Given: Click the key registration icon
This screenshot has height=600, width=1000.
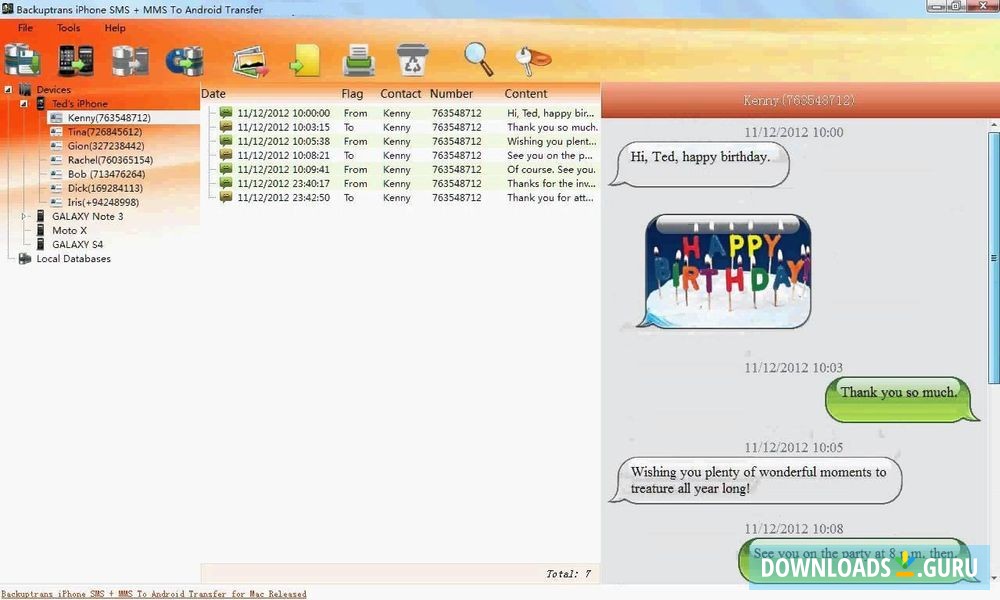Looking at the screenshot, I should [533, 60].
